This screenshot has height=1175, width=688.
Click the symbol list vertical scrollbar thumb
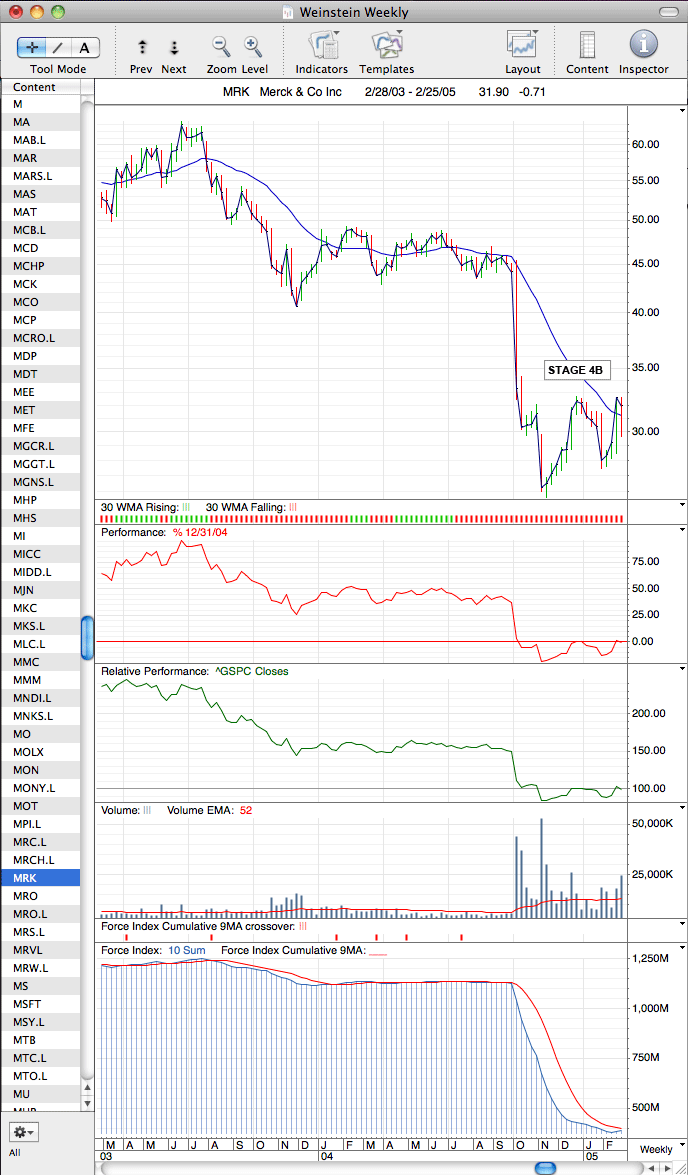click(x=88, y=637)
